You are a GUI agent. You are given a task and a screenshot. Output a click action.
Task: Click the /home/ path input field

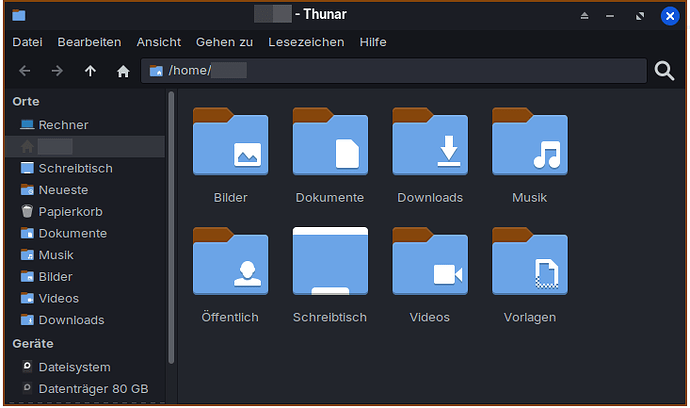click(x=394, y=70)
